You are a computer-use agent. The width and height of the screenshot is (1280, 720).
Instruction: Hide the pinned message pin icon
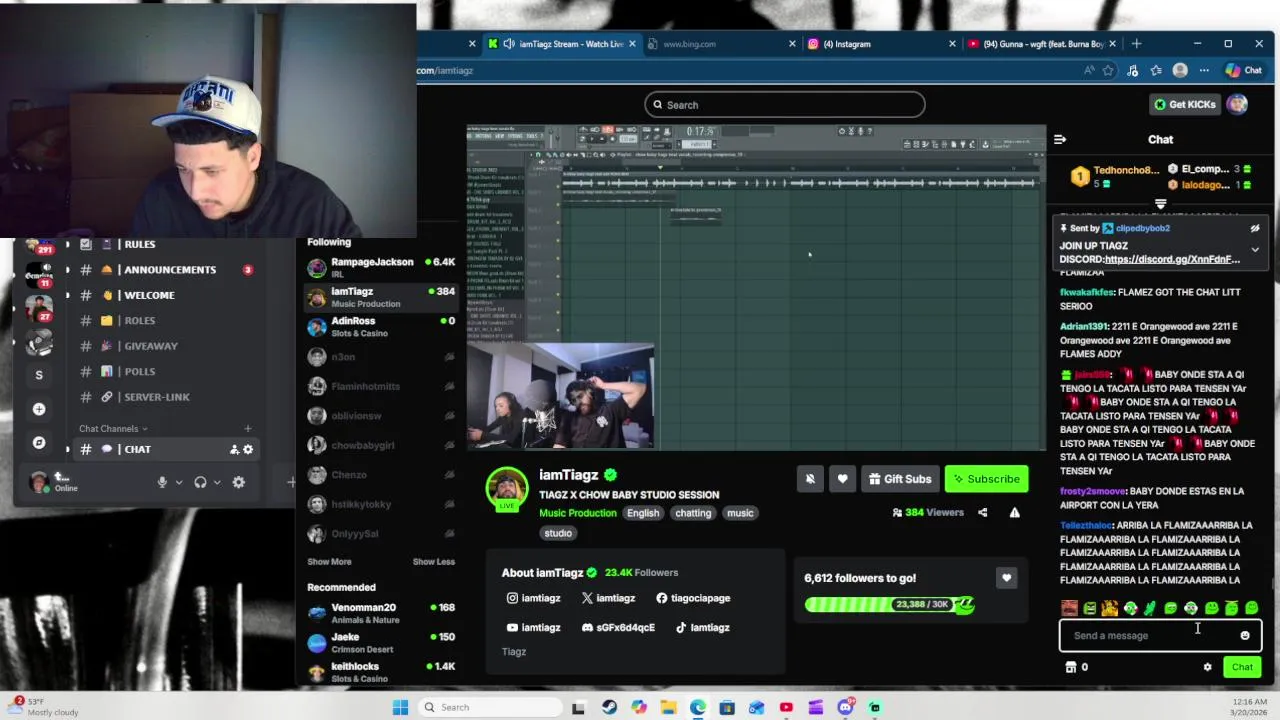(x=1255, y=228)
